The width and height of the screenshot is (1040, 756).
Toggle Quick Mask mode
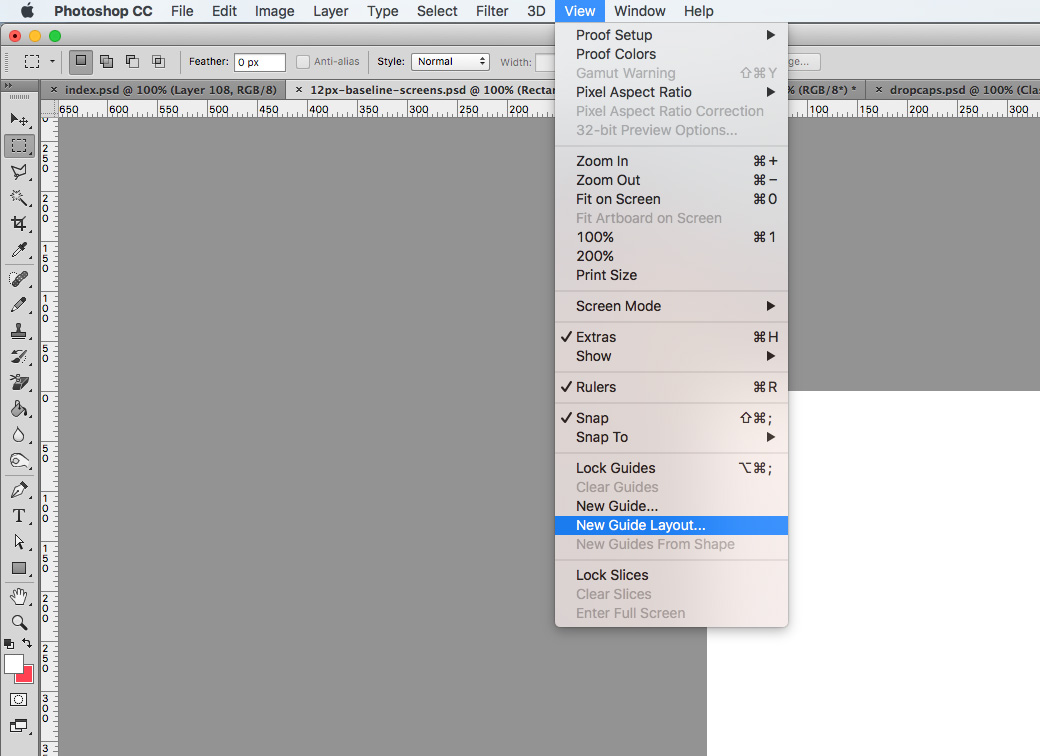(19, 700)
